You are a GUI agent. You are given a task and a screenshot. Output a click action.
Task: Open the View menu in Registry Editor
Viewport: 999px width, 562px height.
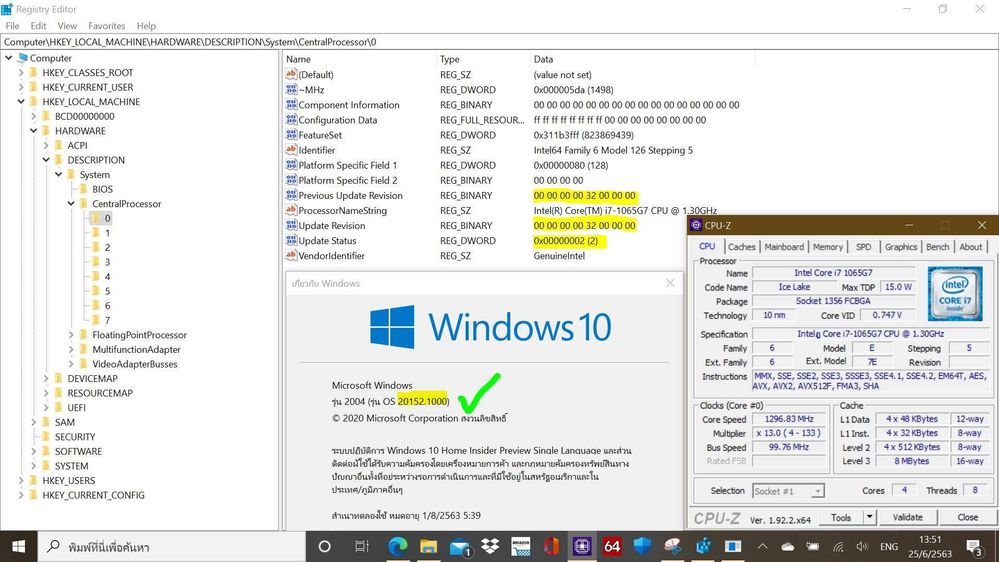coord(67,25)
